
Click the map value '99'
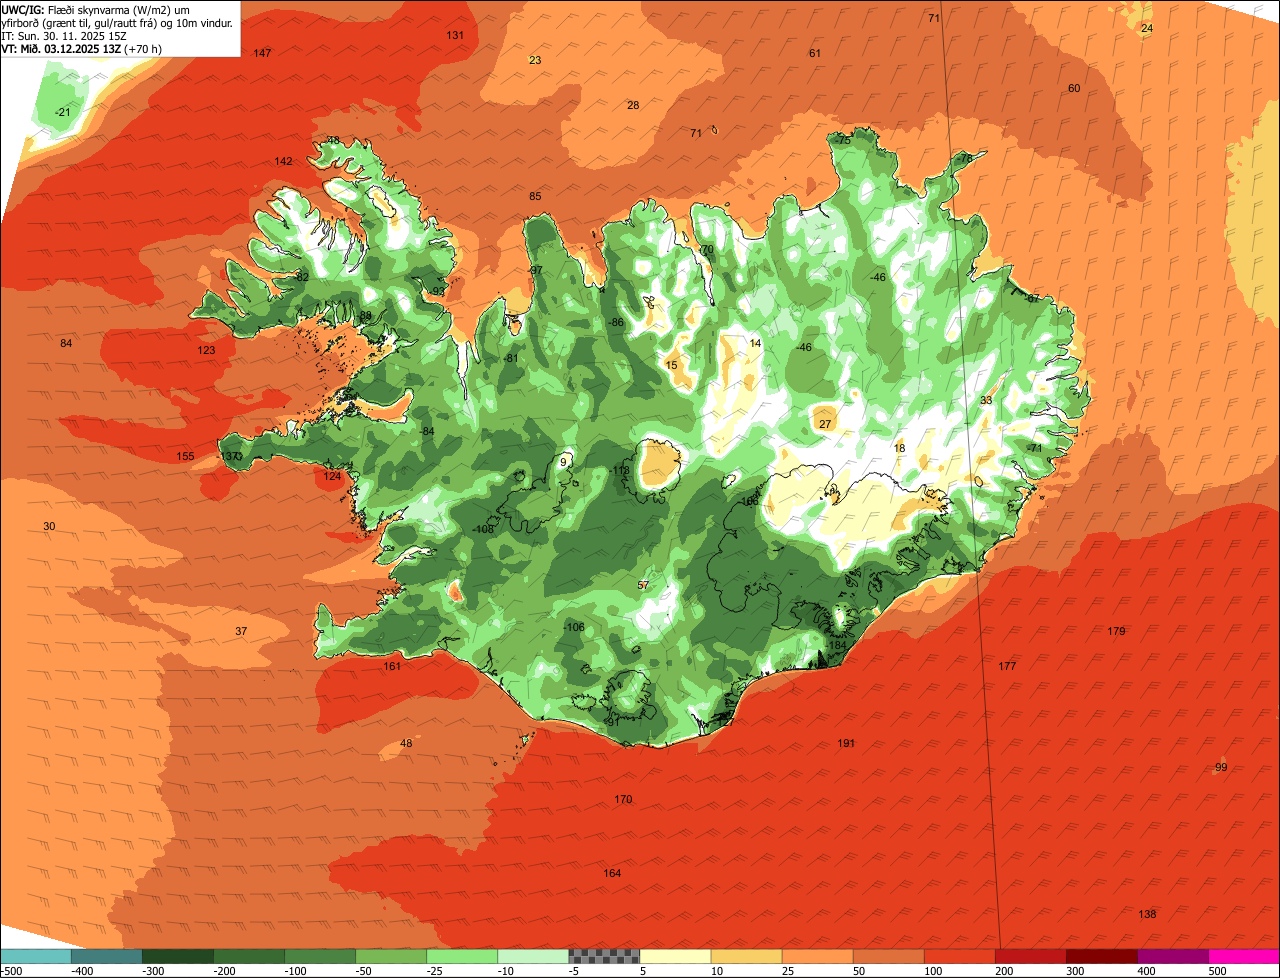tap(1221, 767)
